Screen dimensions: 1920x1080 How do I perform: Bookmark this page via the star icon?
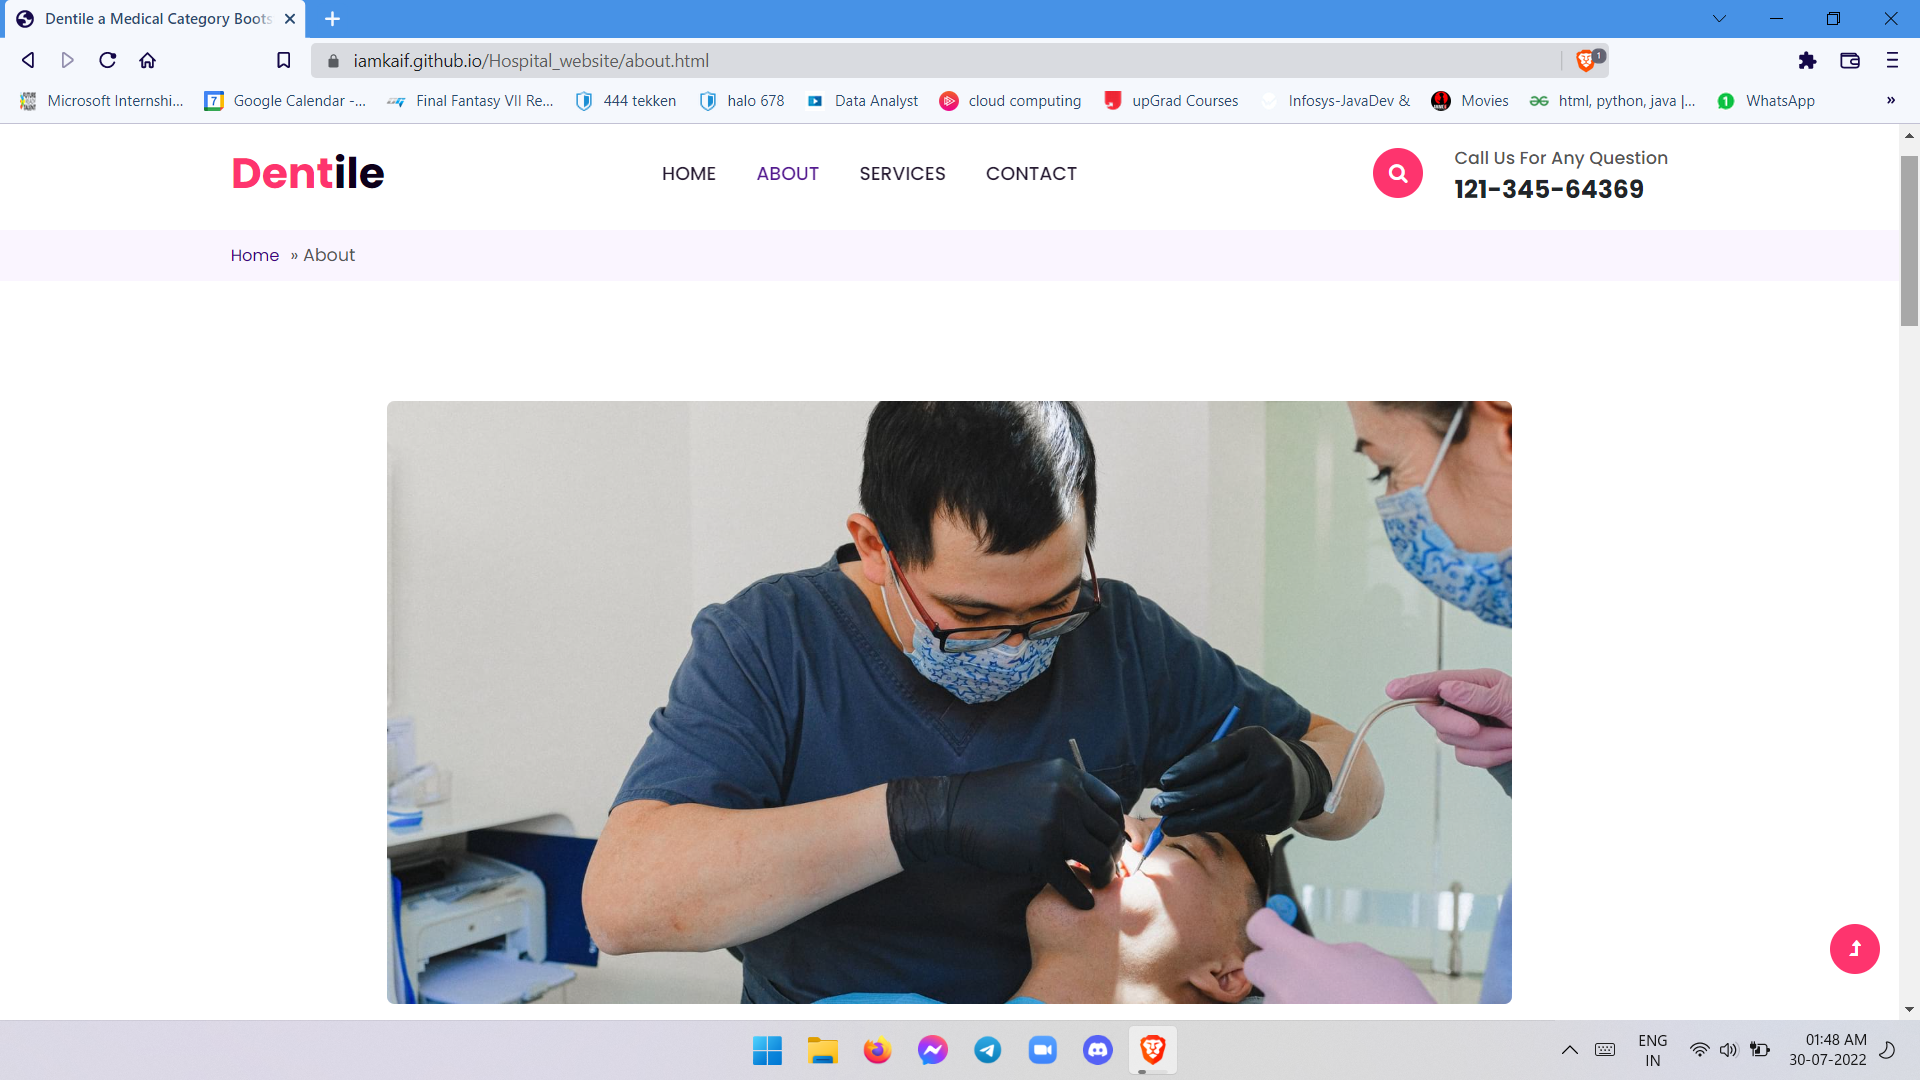(x=283, y=60)
